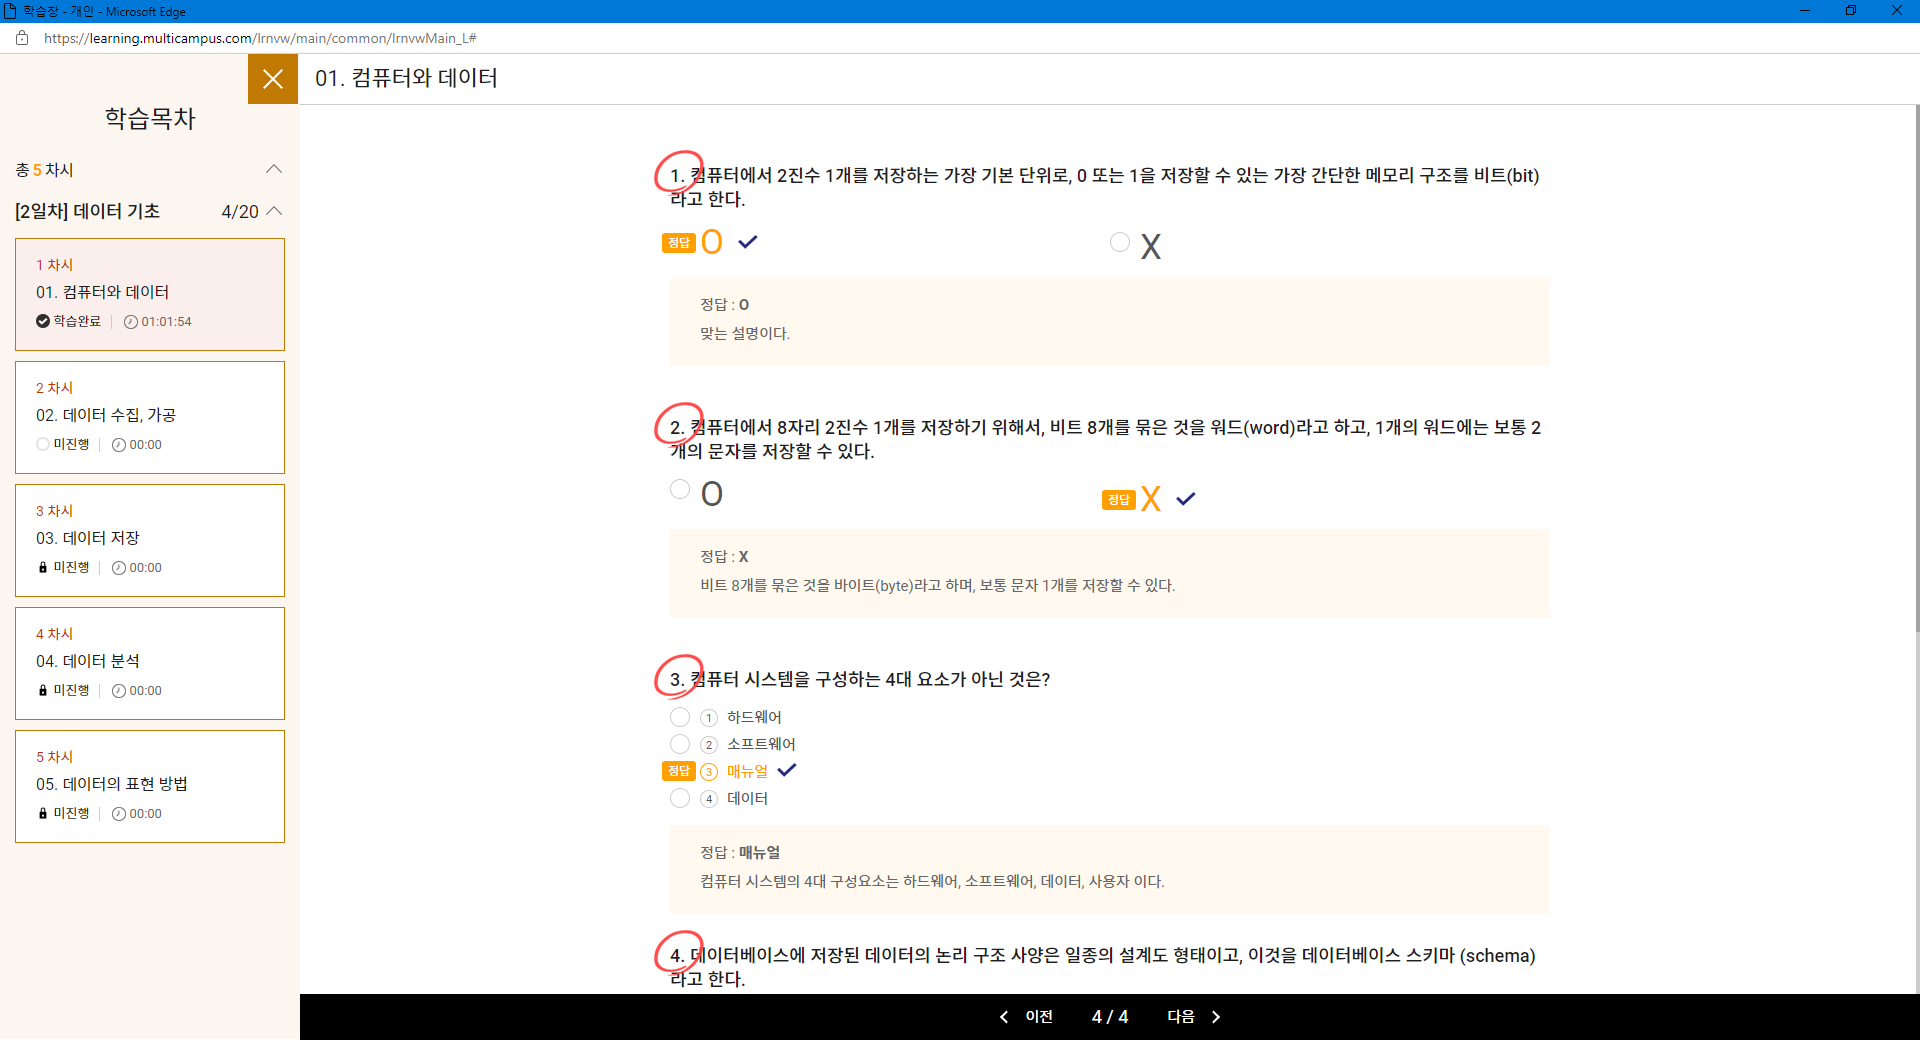The width and height of the screenshot is (1920, 1040).
Task: Open lesson 01. 컴퓨터와 데이터
Action: coord(150,294)
